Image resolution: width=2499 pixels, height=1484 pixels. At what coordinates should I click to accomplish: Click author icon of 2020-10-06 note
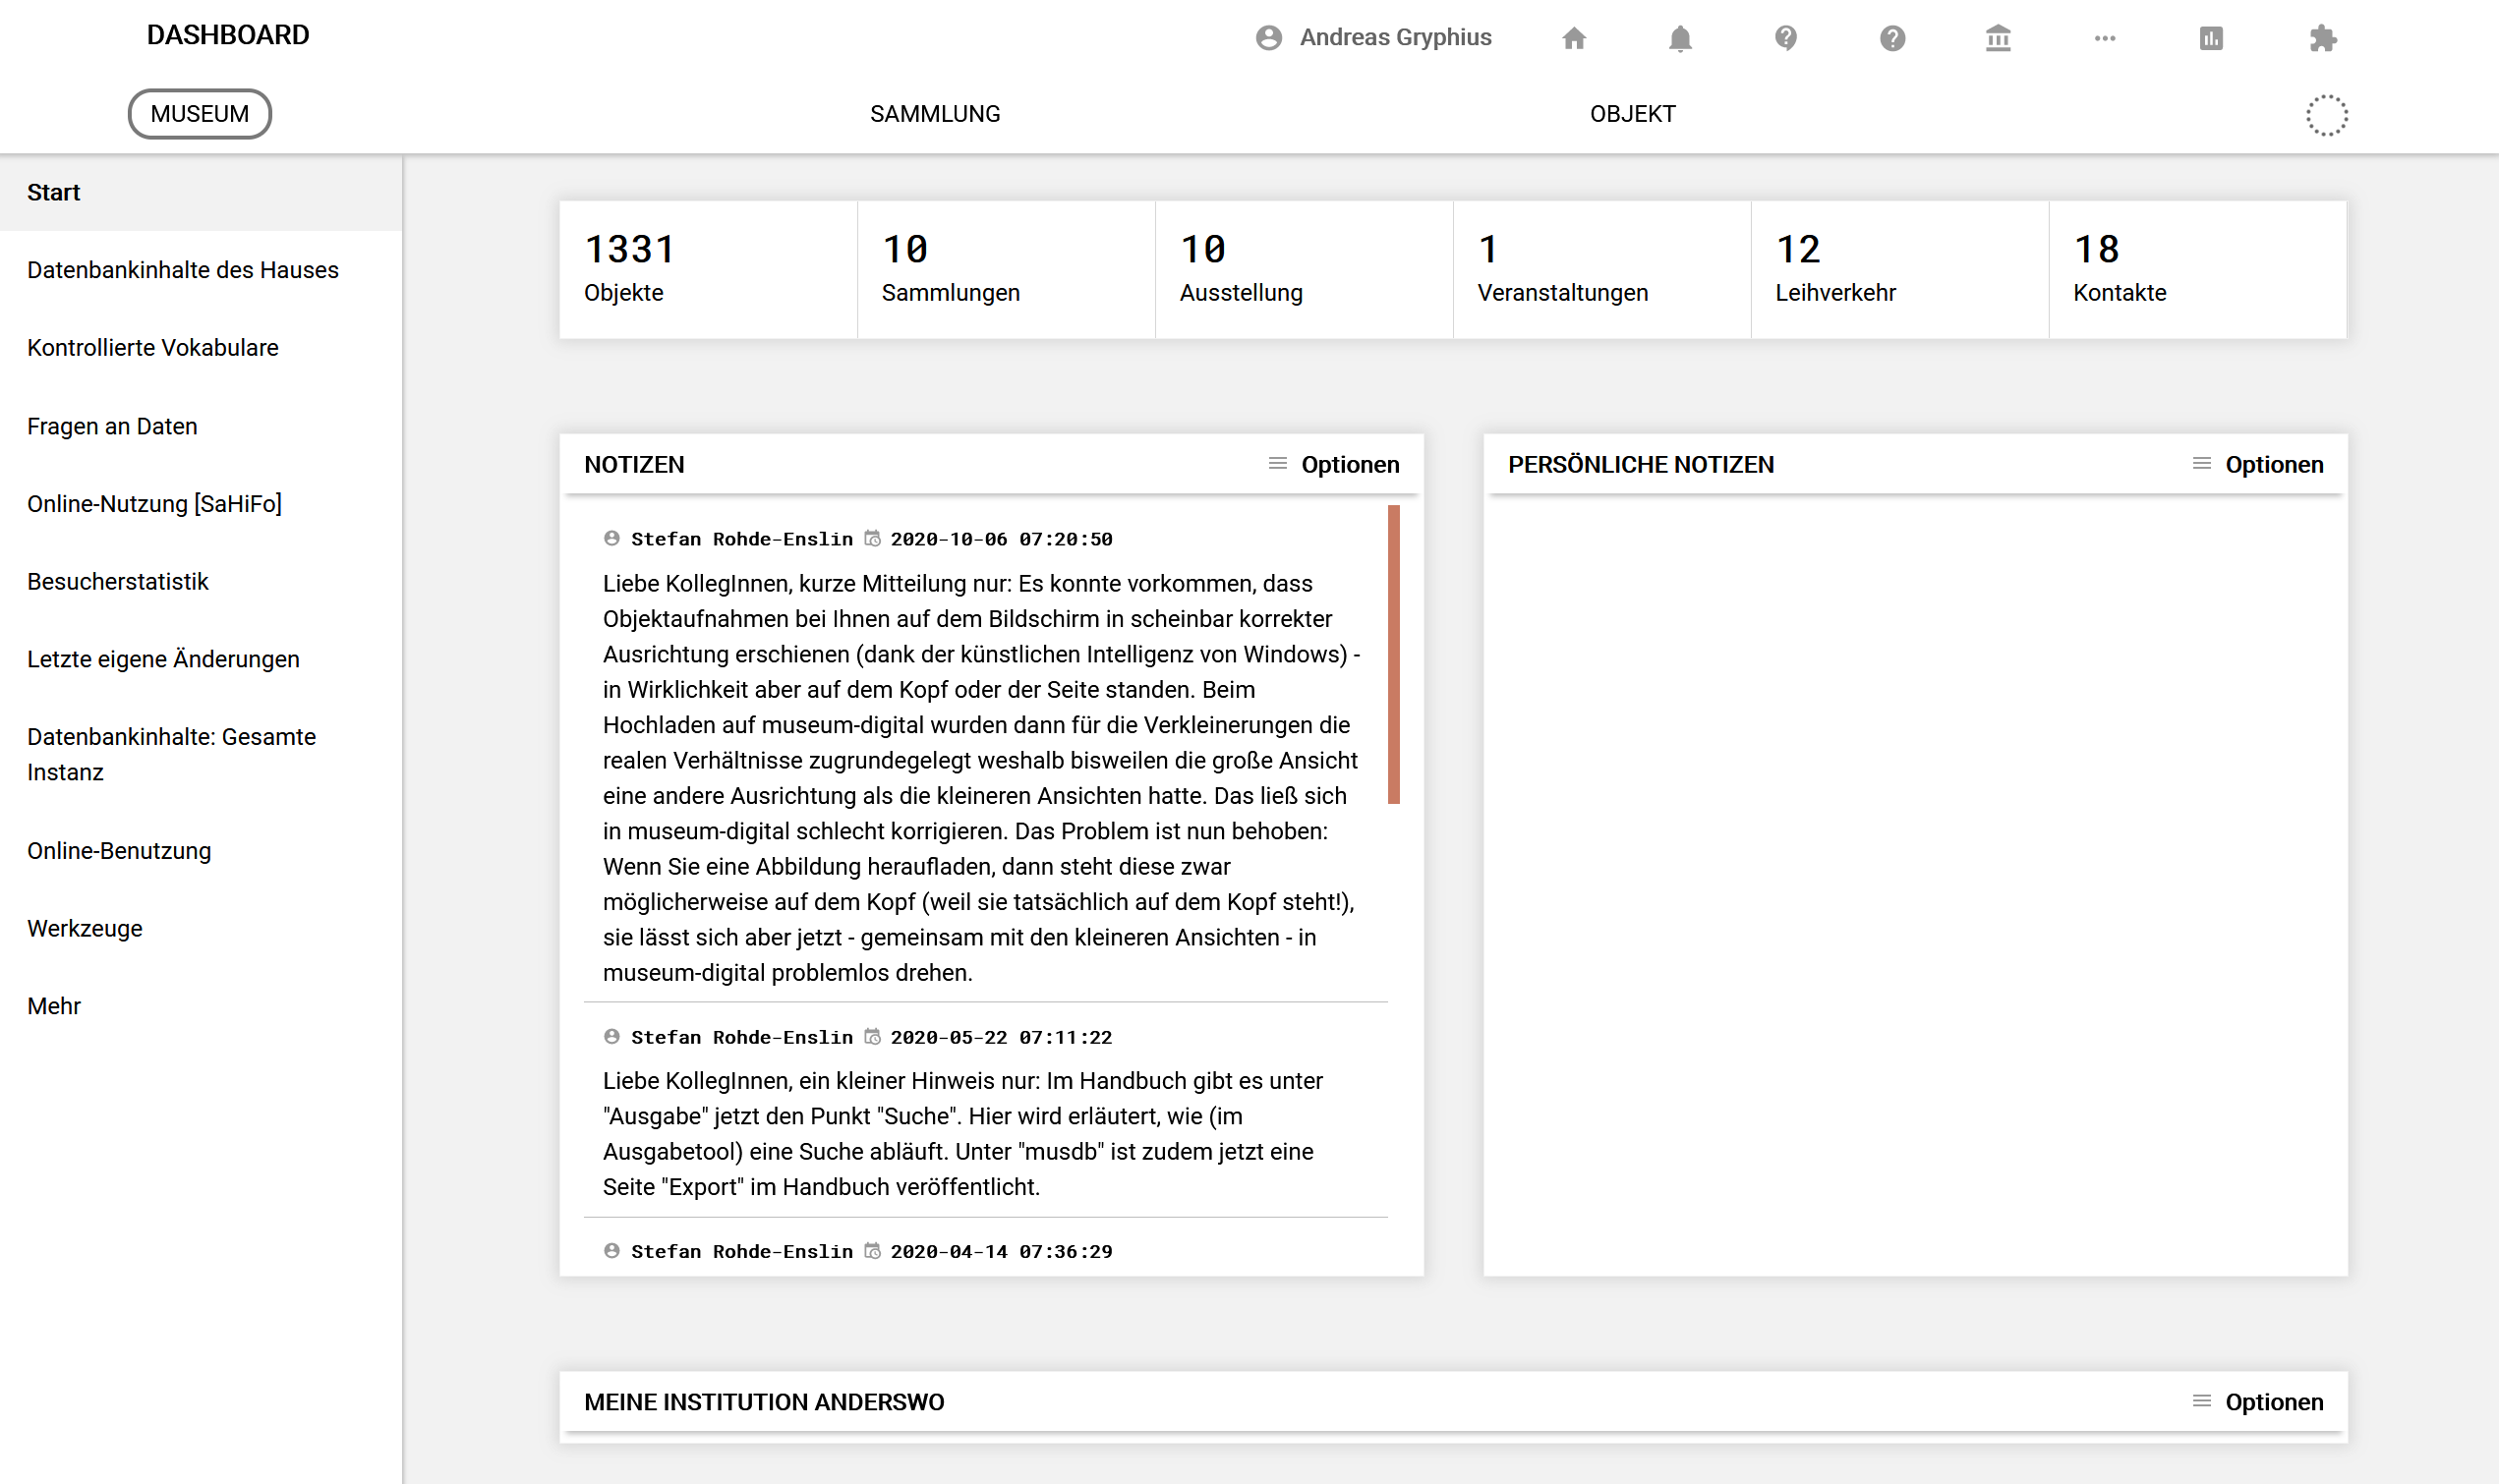point(612,538)
